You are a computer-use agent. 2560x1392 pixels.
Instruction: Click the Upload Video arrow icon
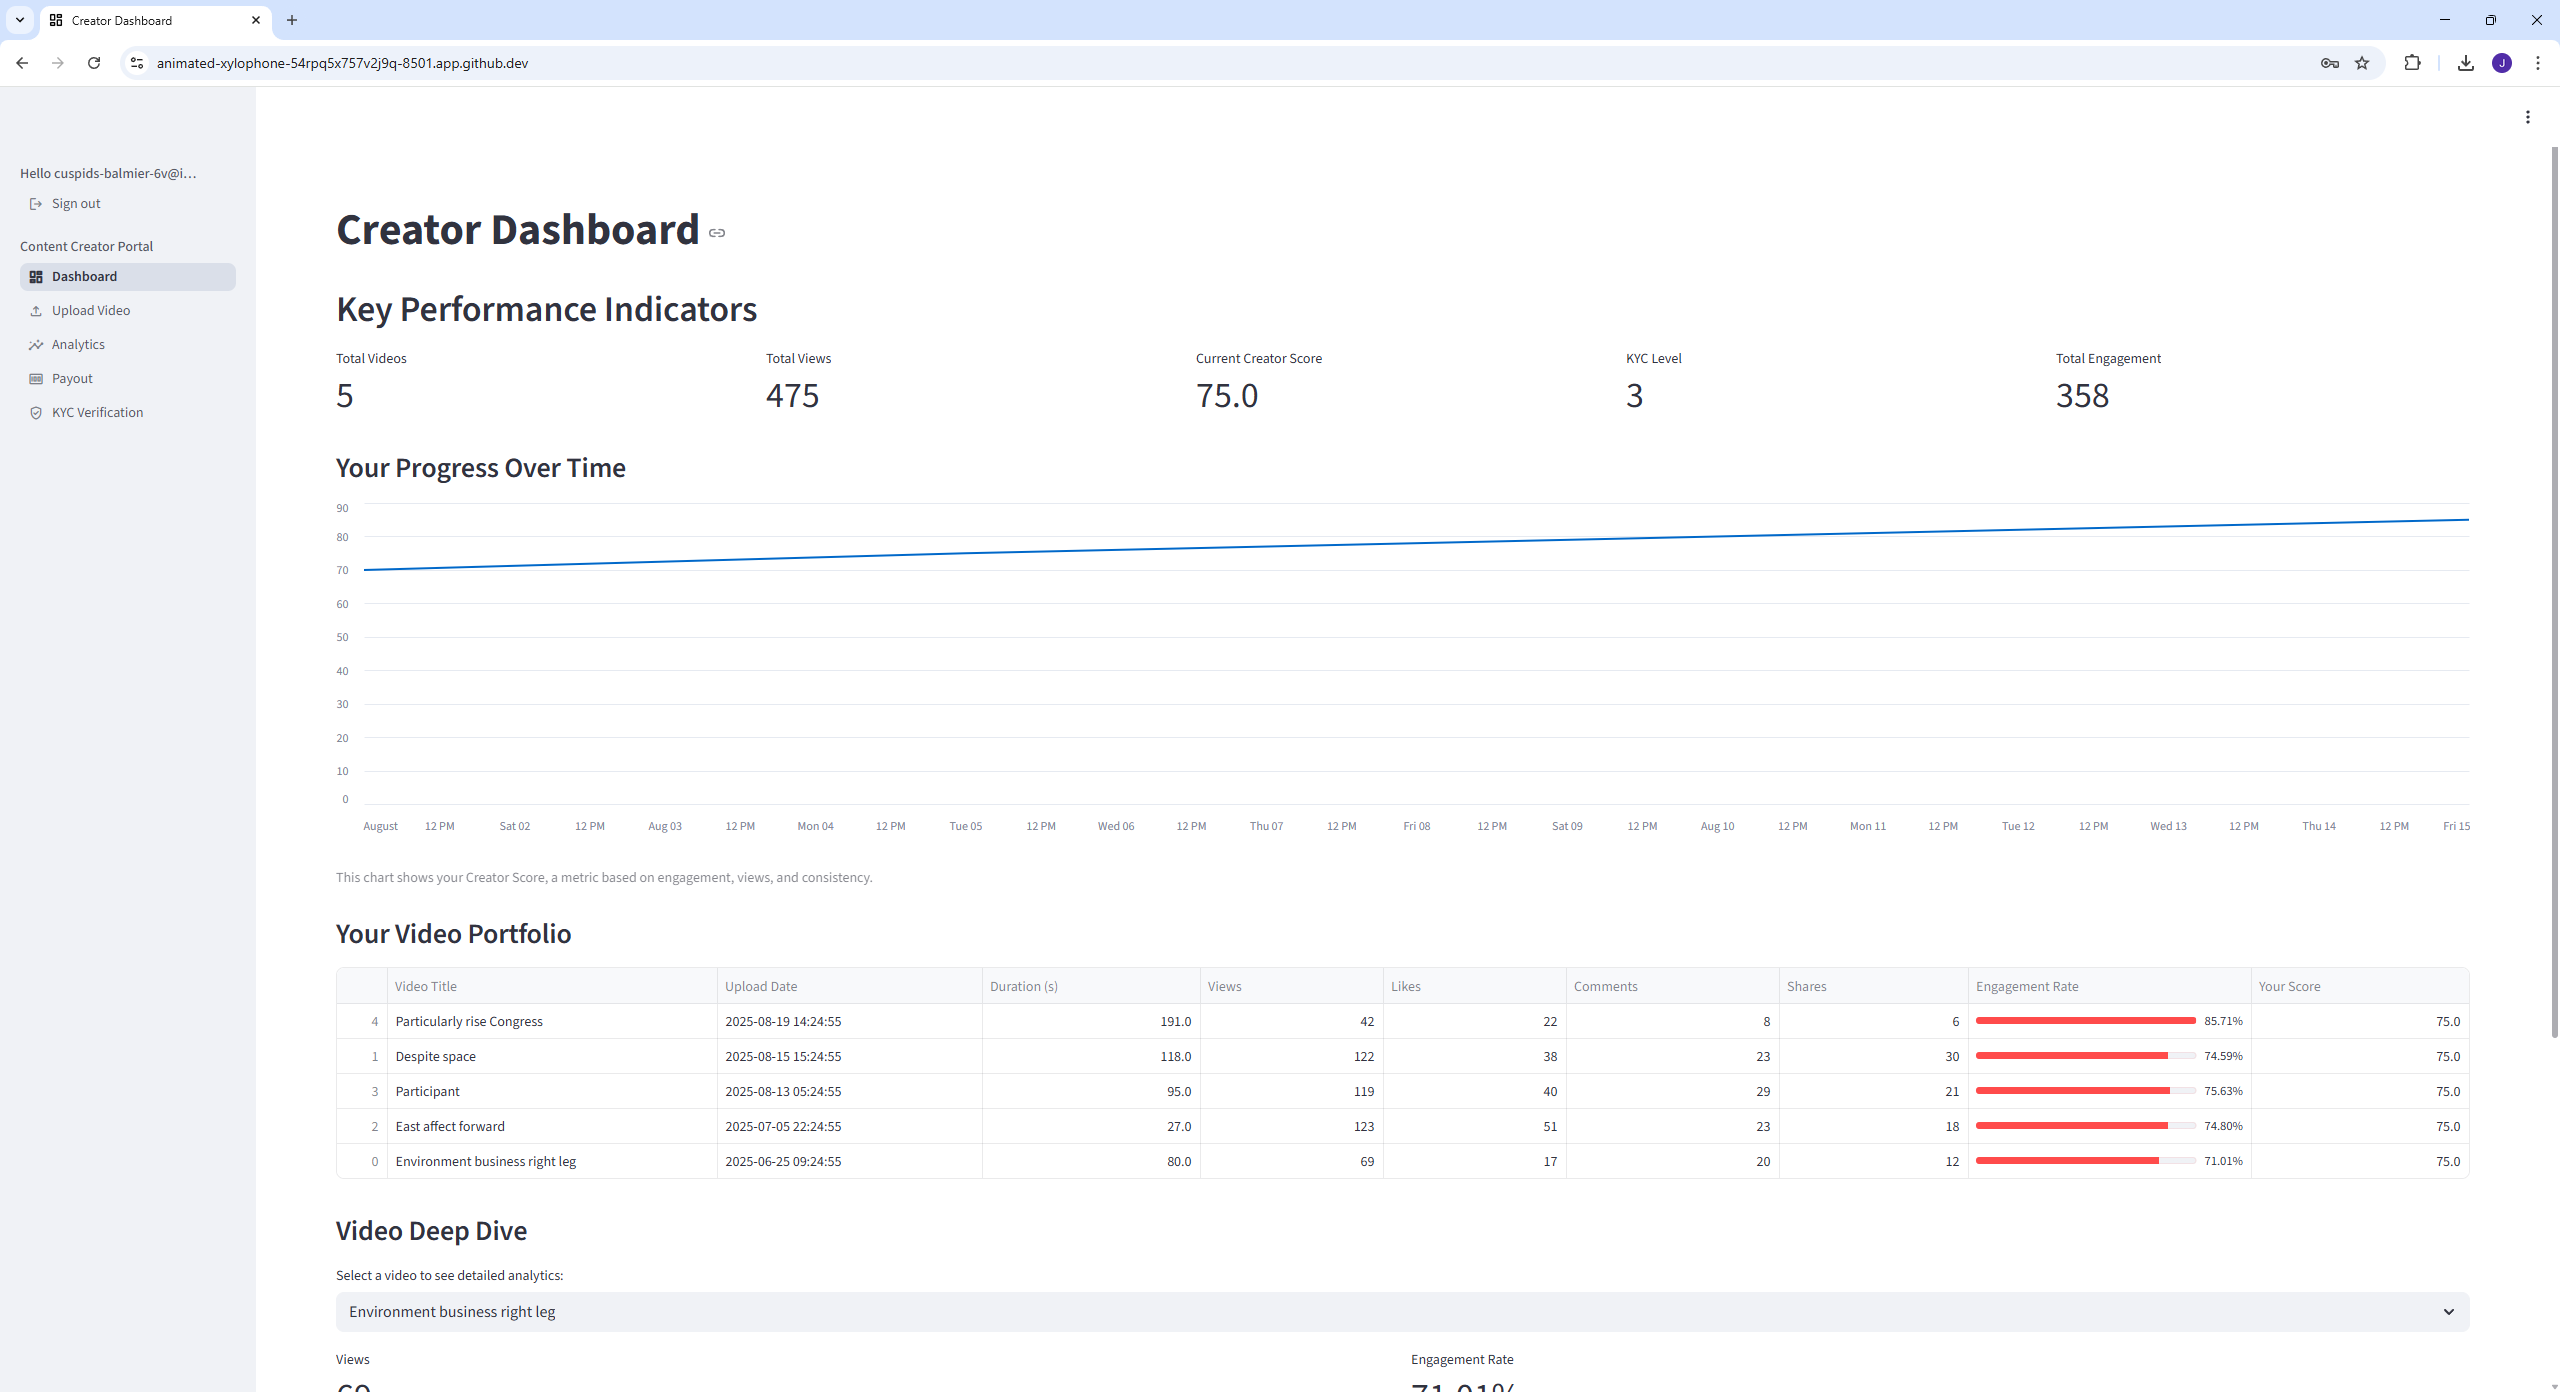tap(36, 311)
